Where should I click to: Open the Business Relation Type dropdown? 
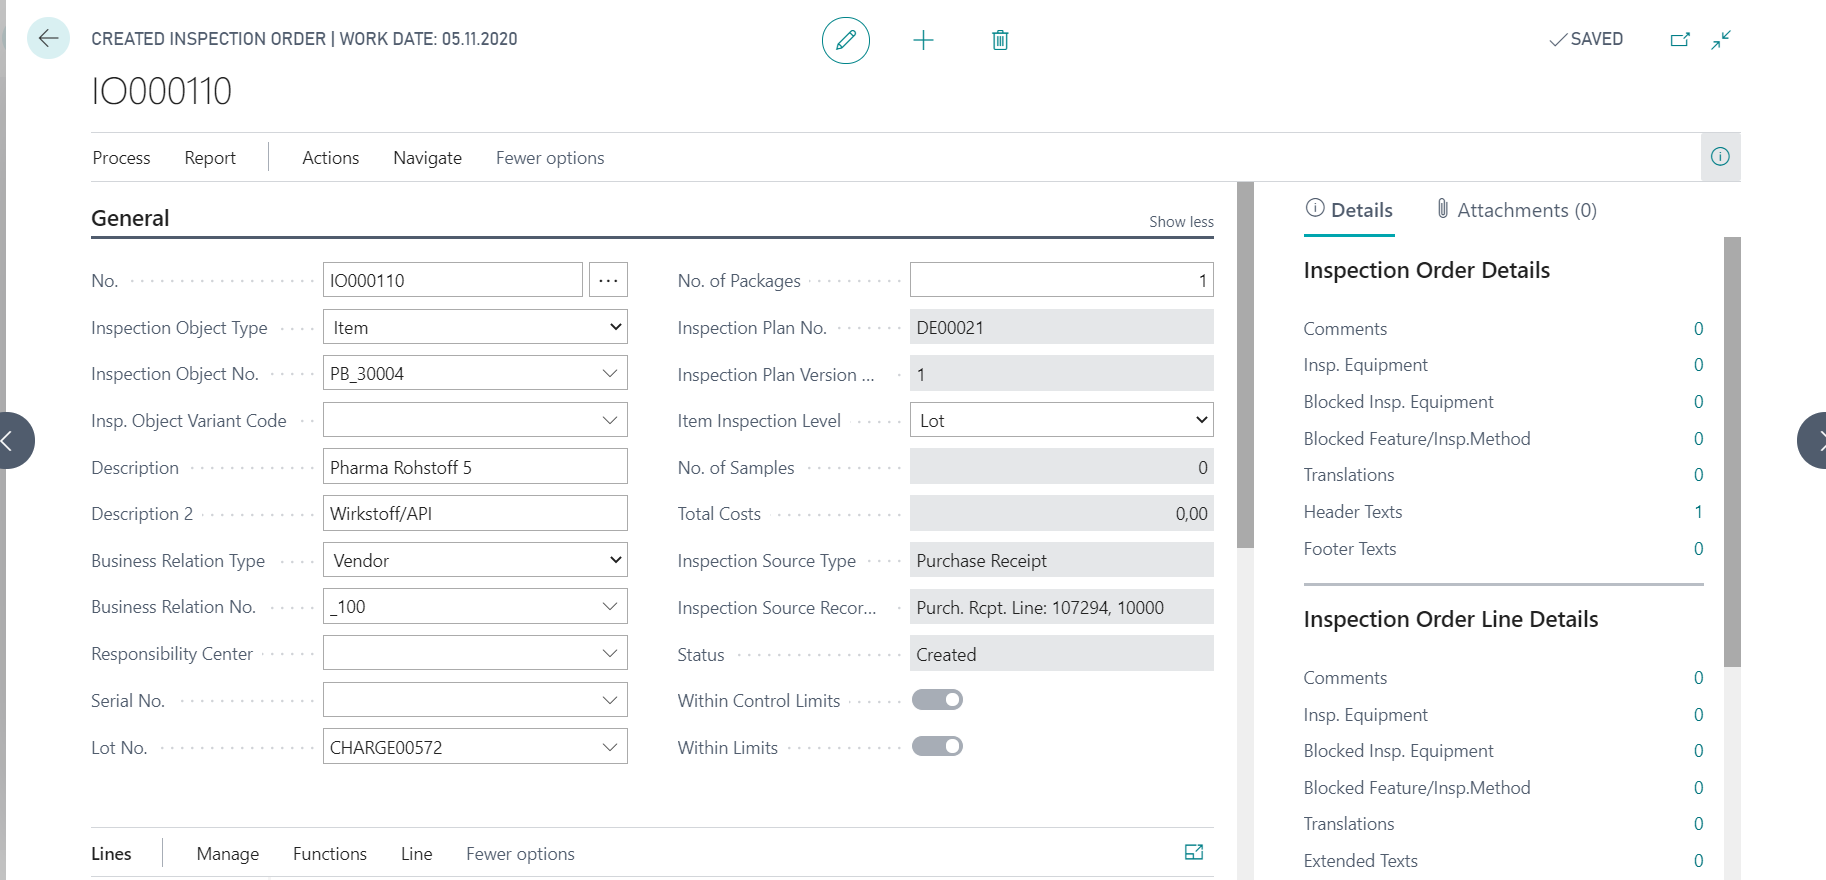tap(475, 560)
